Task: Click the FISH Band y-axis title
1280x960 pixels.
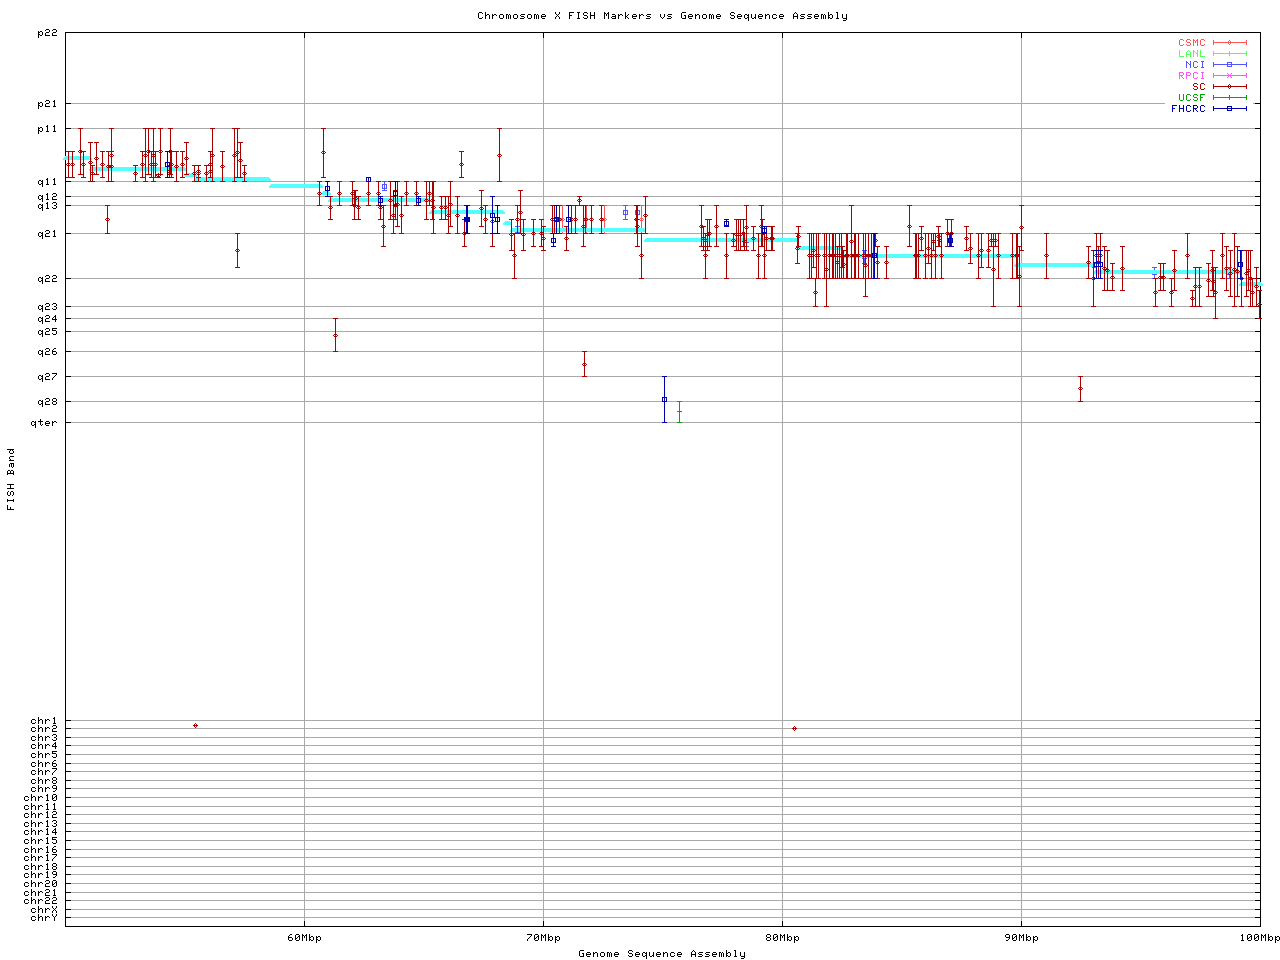Action: 12,479
